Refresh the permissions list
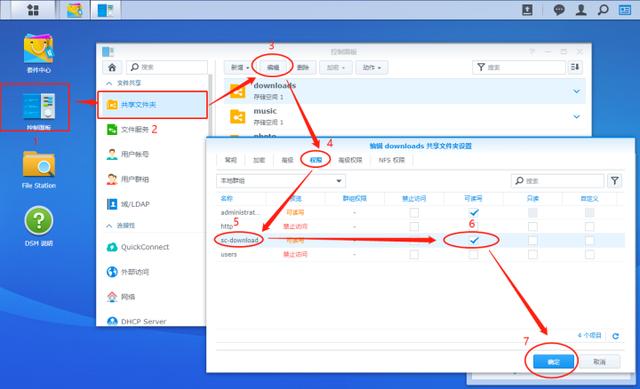The width and height of the screenshot is (640, 389). 615,336
